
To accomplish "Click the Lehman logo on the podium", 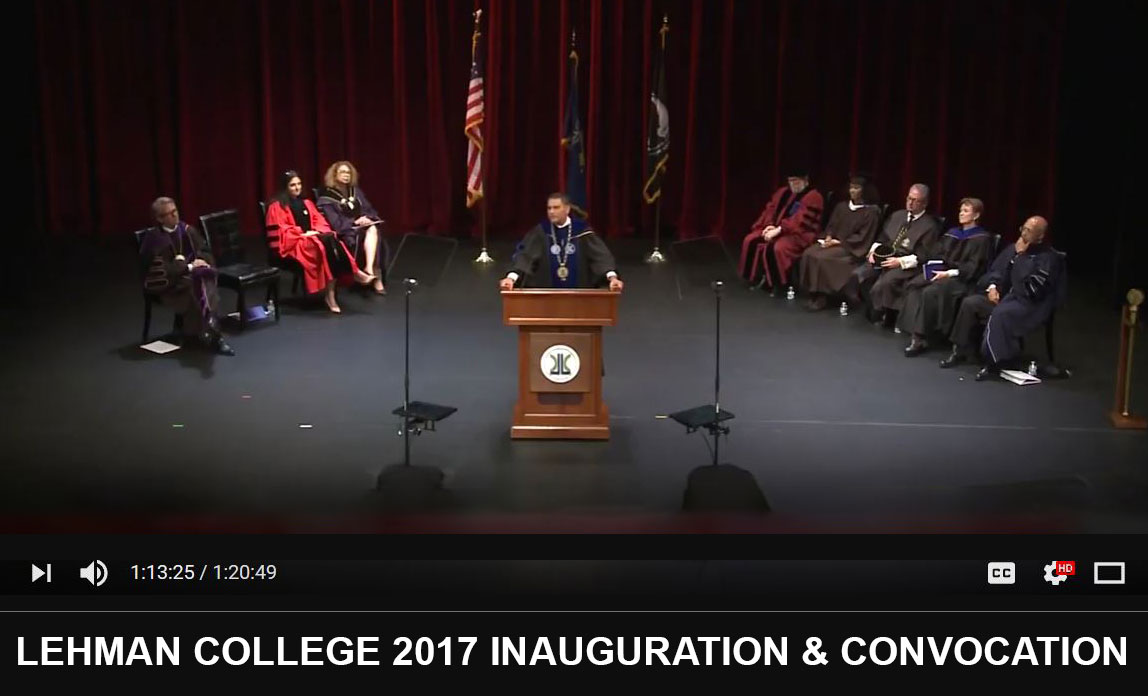I will (x=559, y=363).
